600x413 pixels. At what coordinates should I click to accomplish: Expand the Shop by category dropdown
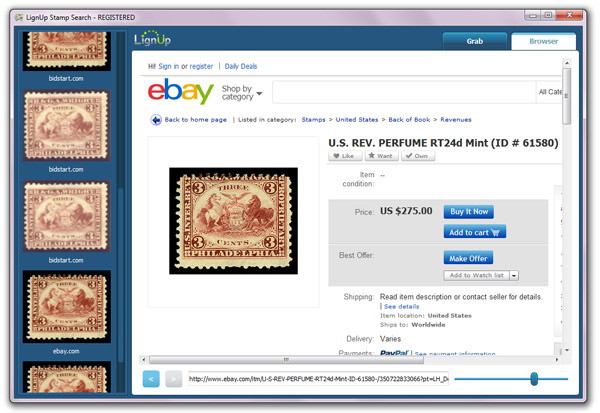pyautogui.click(x=242, y=93)
